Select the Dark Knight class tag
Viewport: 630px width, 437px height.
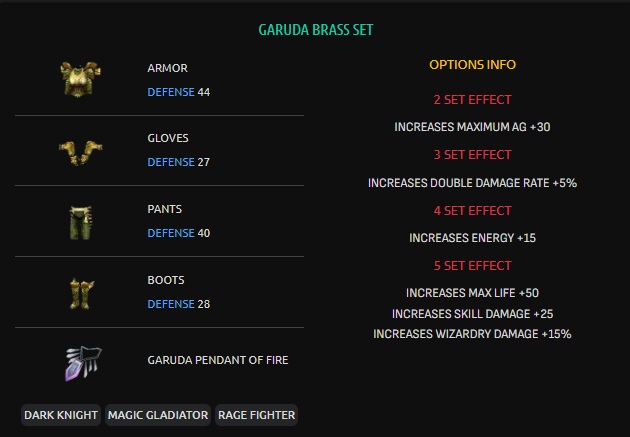pos(61,414)
